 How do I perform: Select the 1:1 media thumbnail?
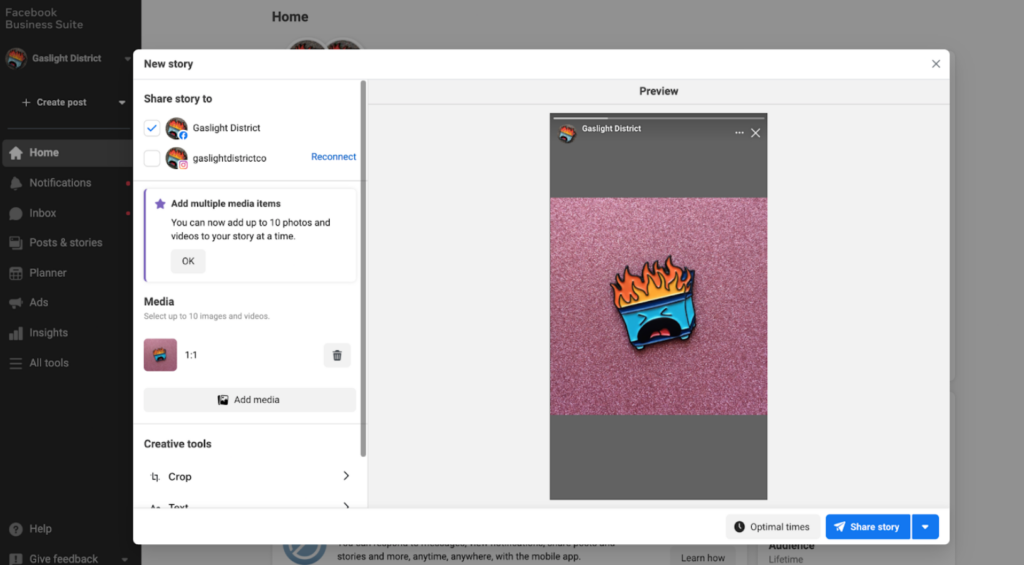tap(161, 355)
